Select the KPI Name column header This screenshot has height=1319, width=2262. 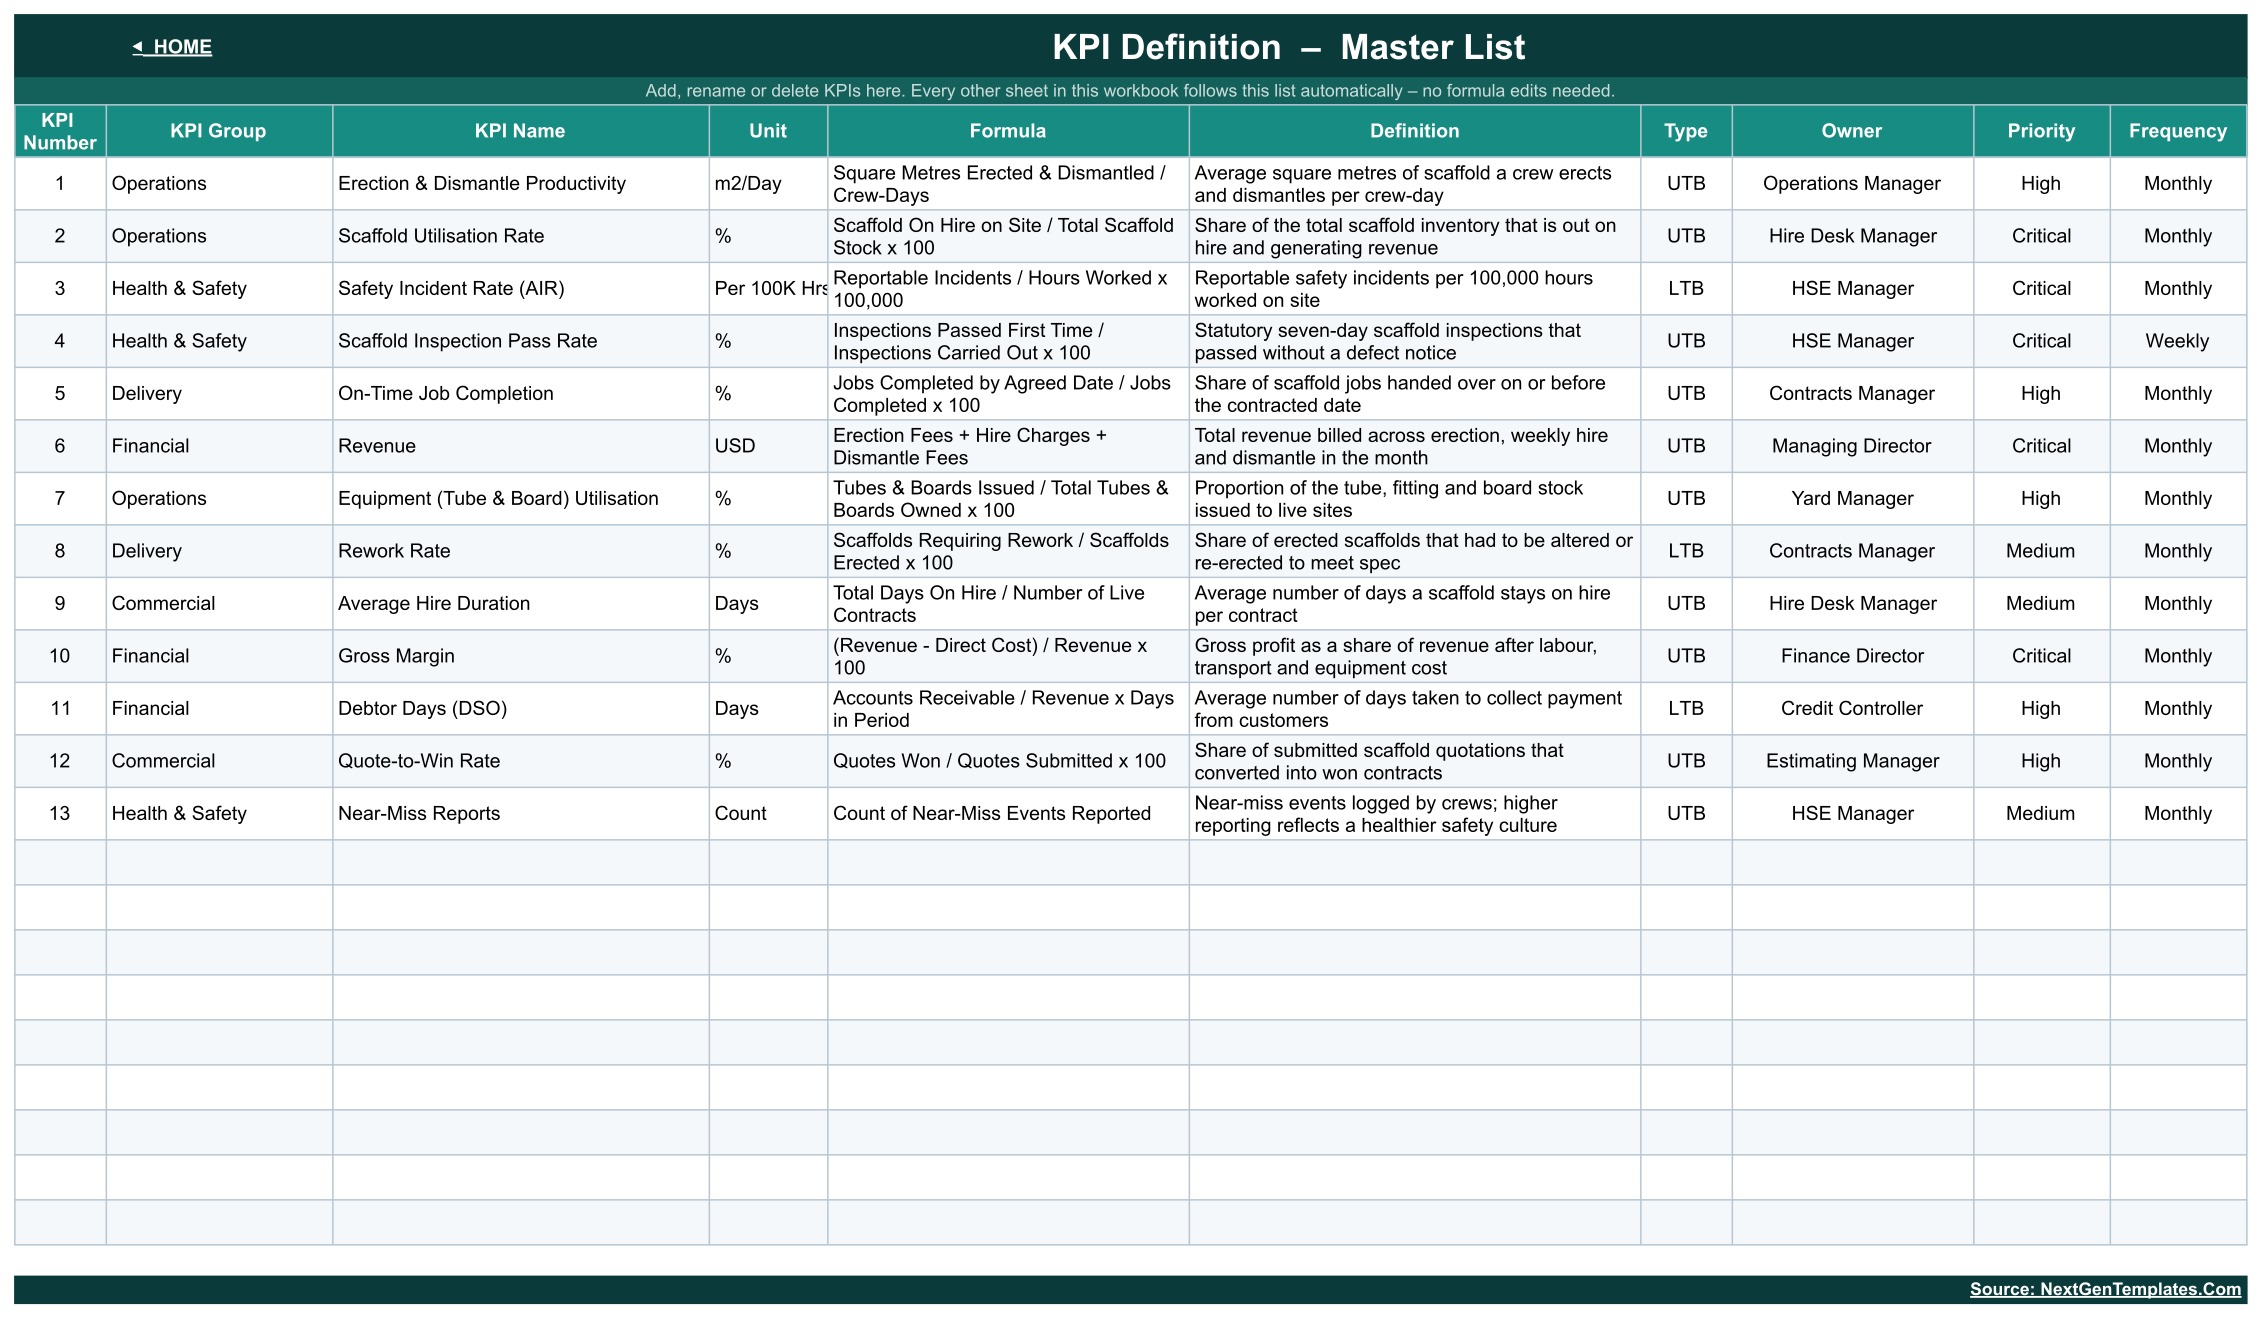point(520,131)
